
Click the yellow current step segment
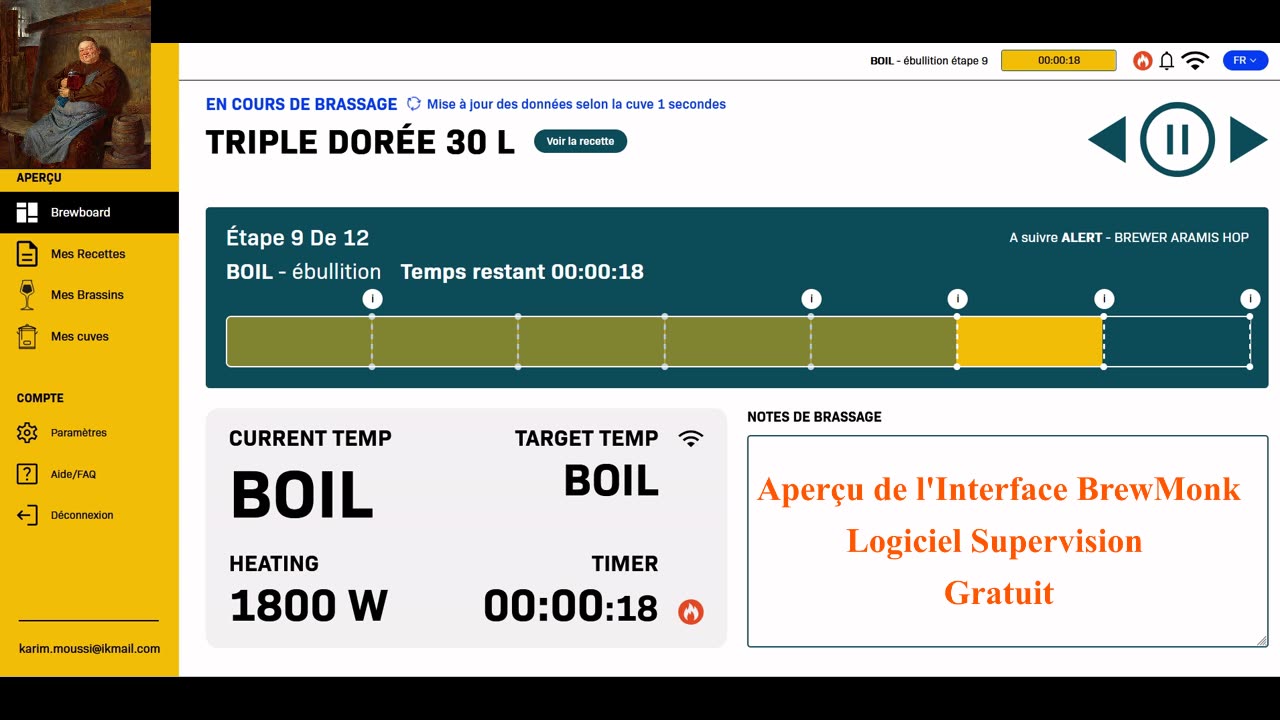[1030, 341]
